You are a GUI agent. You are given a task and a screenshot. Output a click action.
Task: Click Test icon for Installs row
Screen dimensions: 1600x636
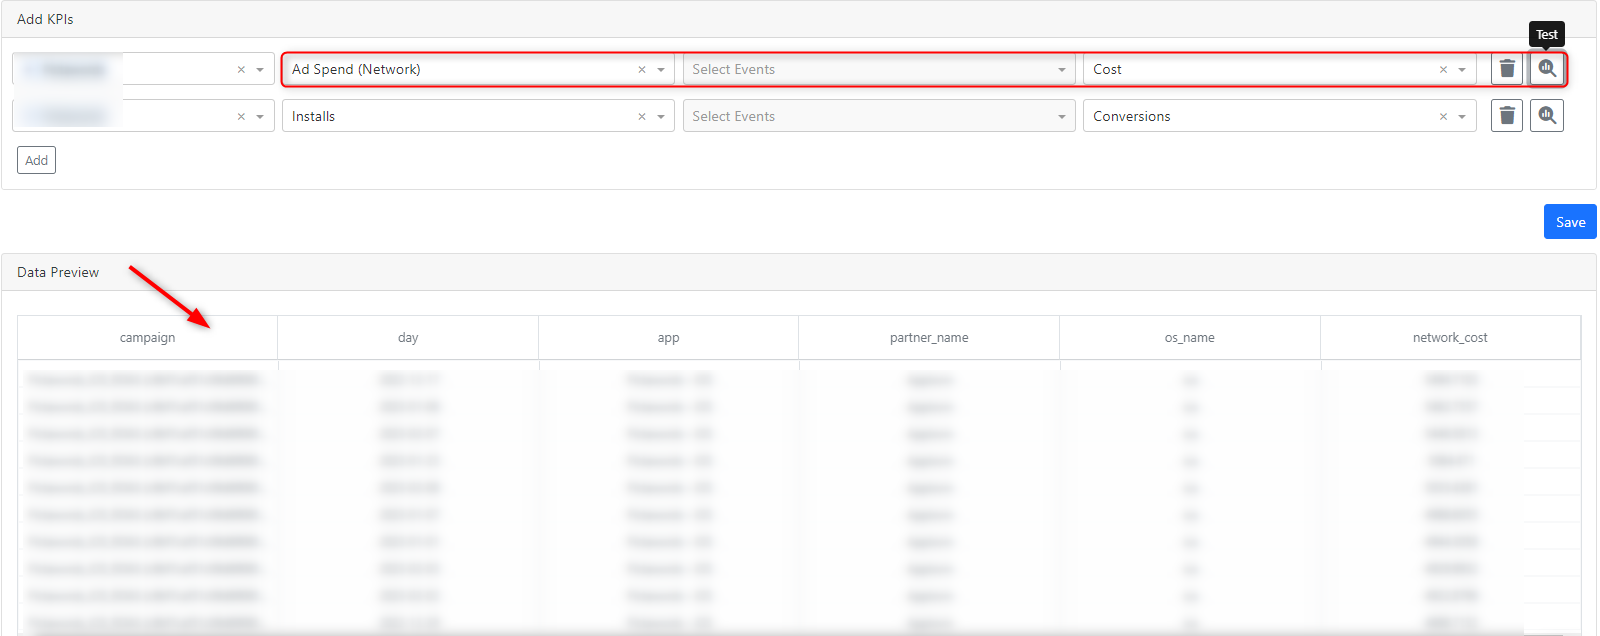point(1547,116)
